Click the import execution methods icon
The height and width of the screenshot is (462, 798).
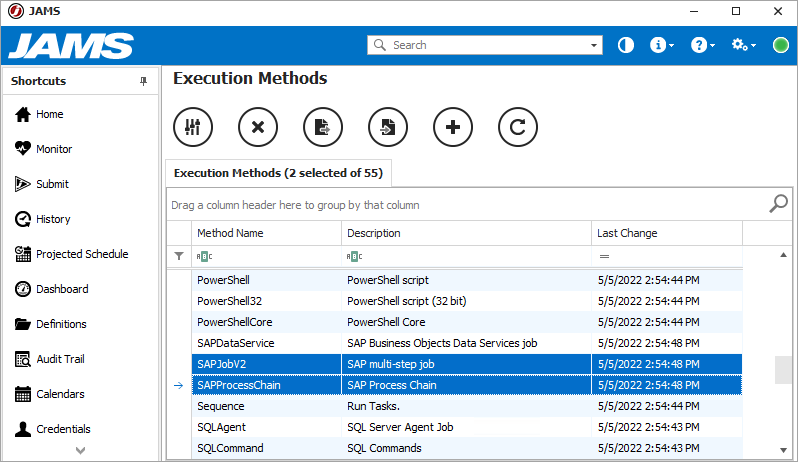(388, 127)
